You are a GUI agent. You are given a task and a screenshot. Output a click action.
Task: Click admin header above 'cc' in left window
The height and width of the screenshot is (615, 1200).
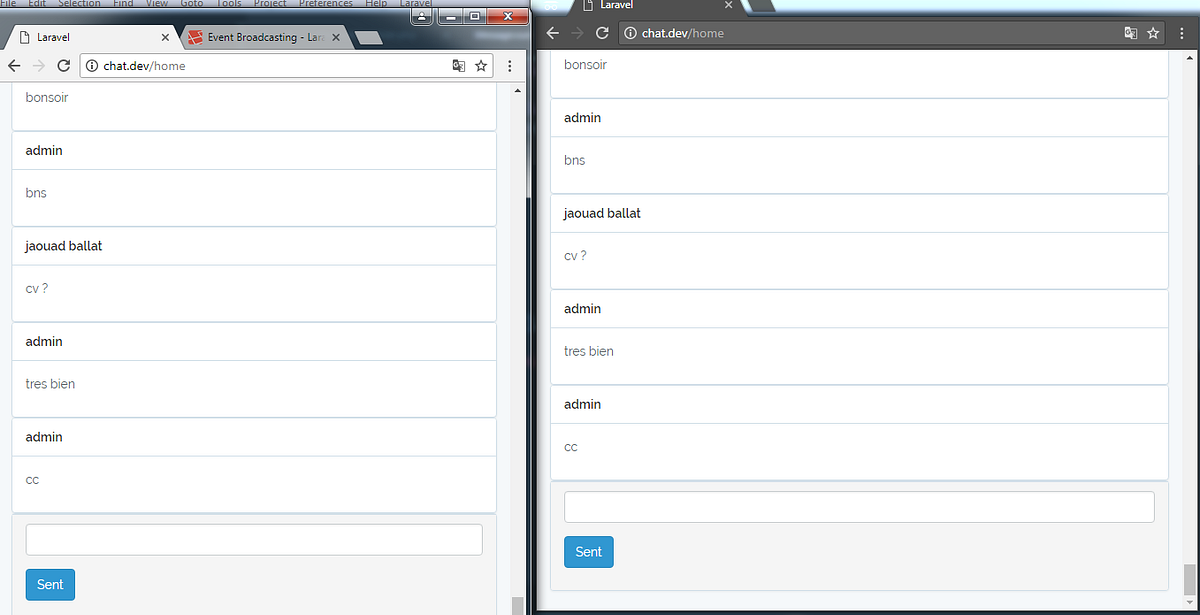click(x=44, y=437)
